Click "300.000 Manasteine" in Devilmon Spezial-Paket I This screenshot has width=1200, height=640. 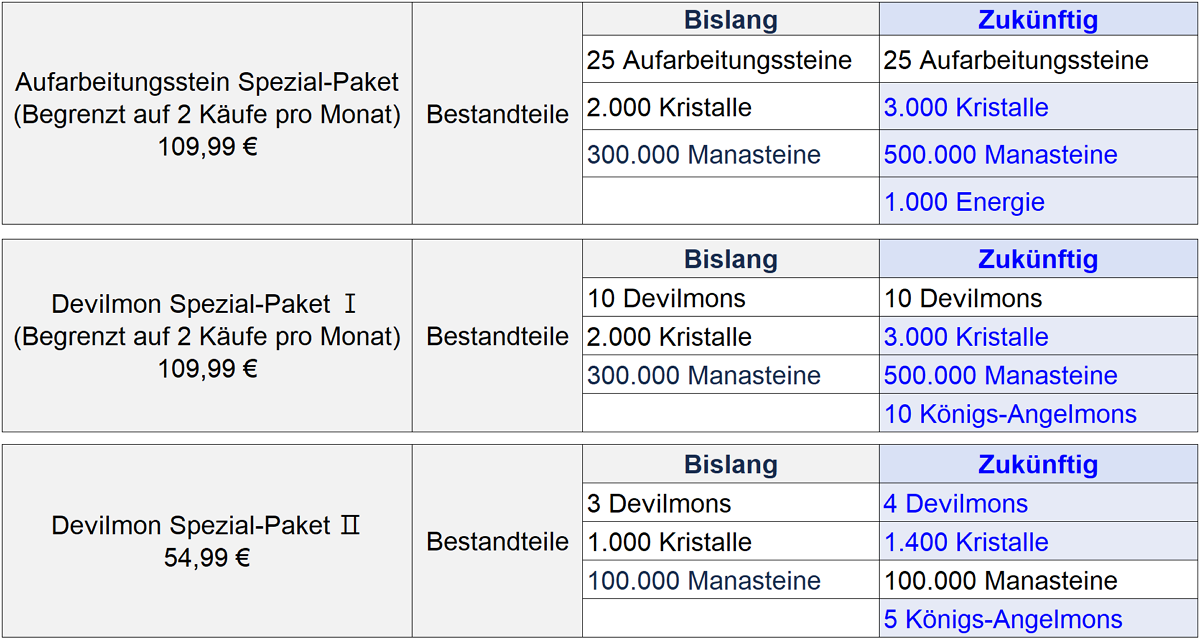(x=704, y=376)
